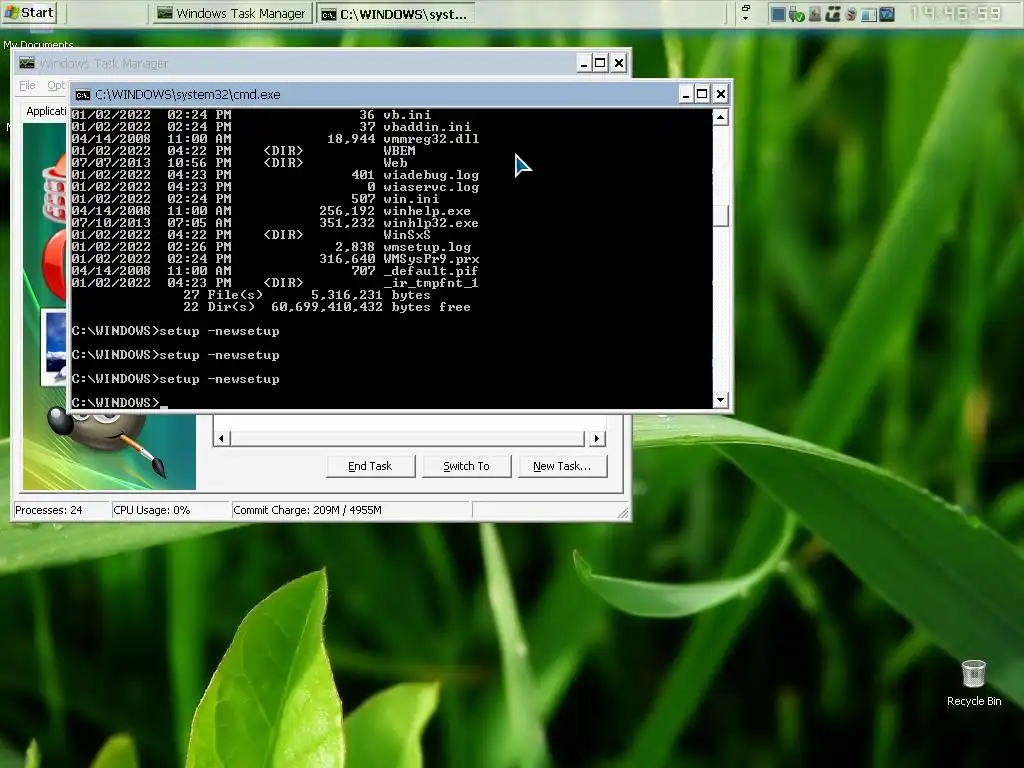Click the cmd window scroll up arrow
1024x768 pixels.
pos(720,118)
